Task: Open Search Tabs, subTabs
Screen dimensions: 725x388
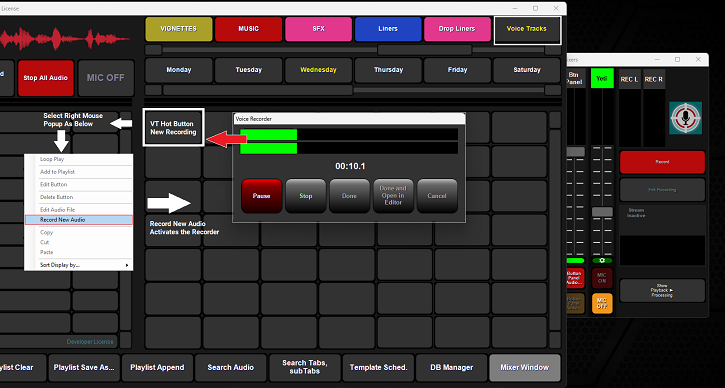Action: (304, 368)
